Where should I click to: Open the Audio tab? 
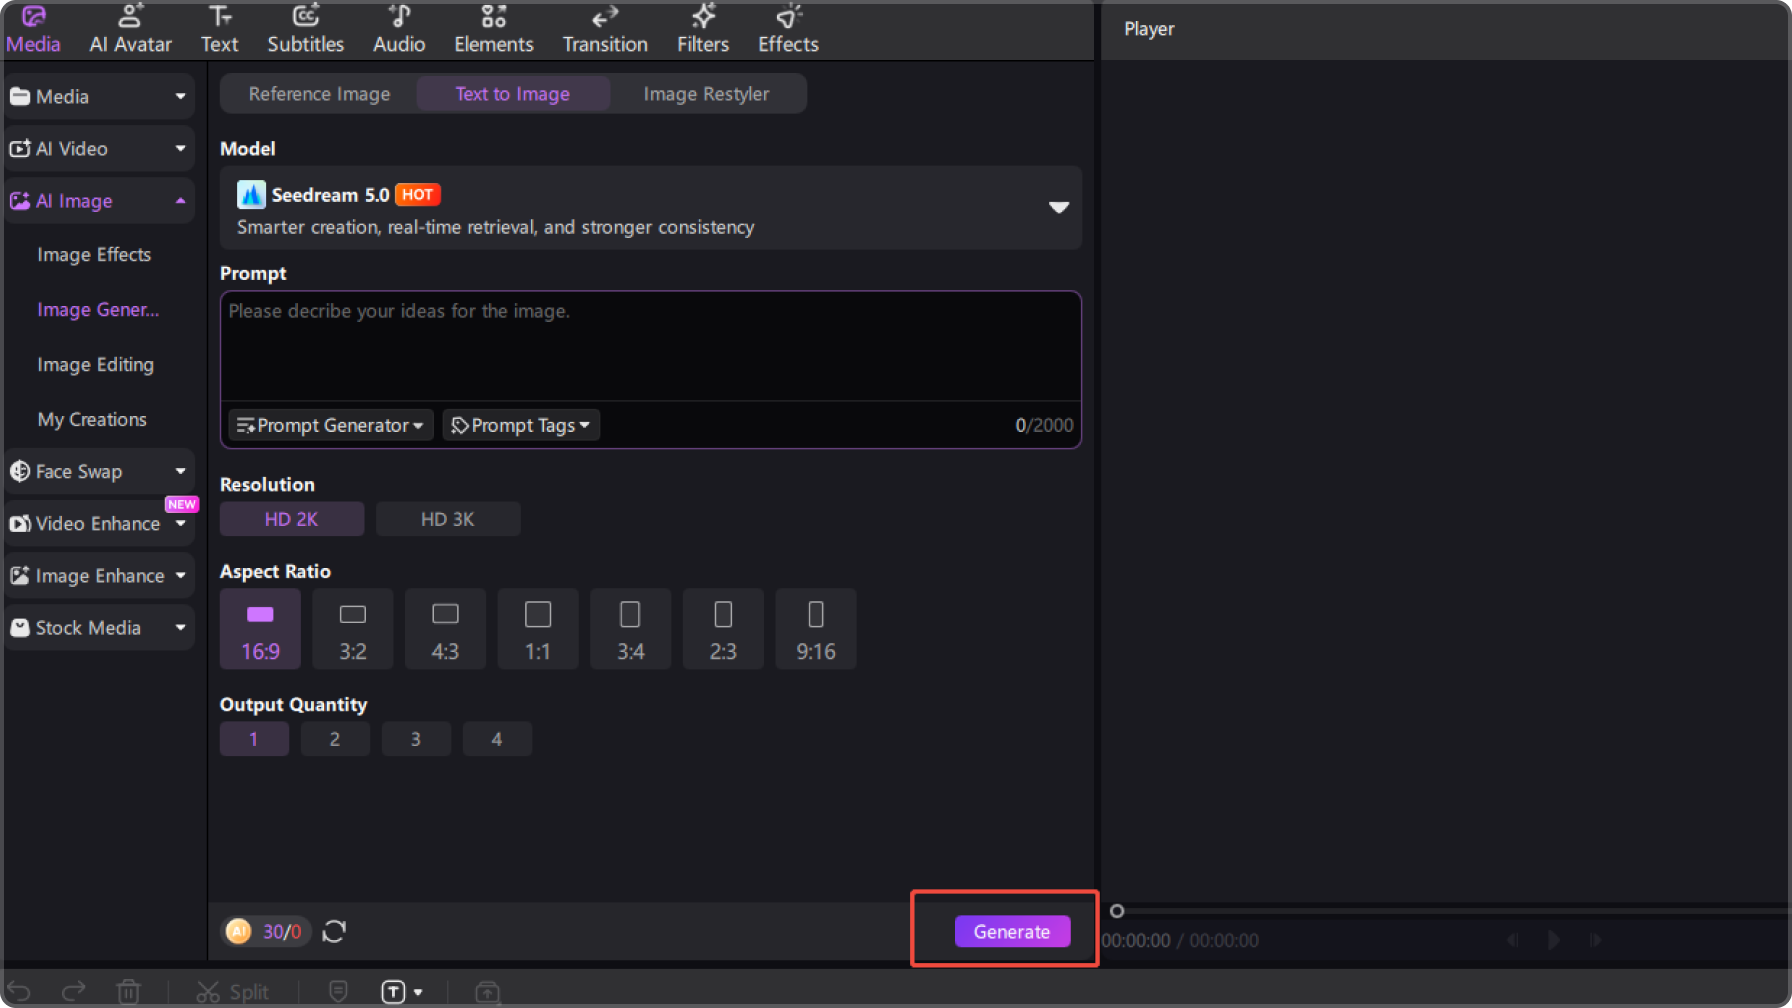click(x=399, y=30)
